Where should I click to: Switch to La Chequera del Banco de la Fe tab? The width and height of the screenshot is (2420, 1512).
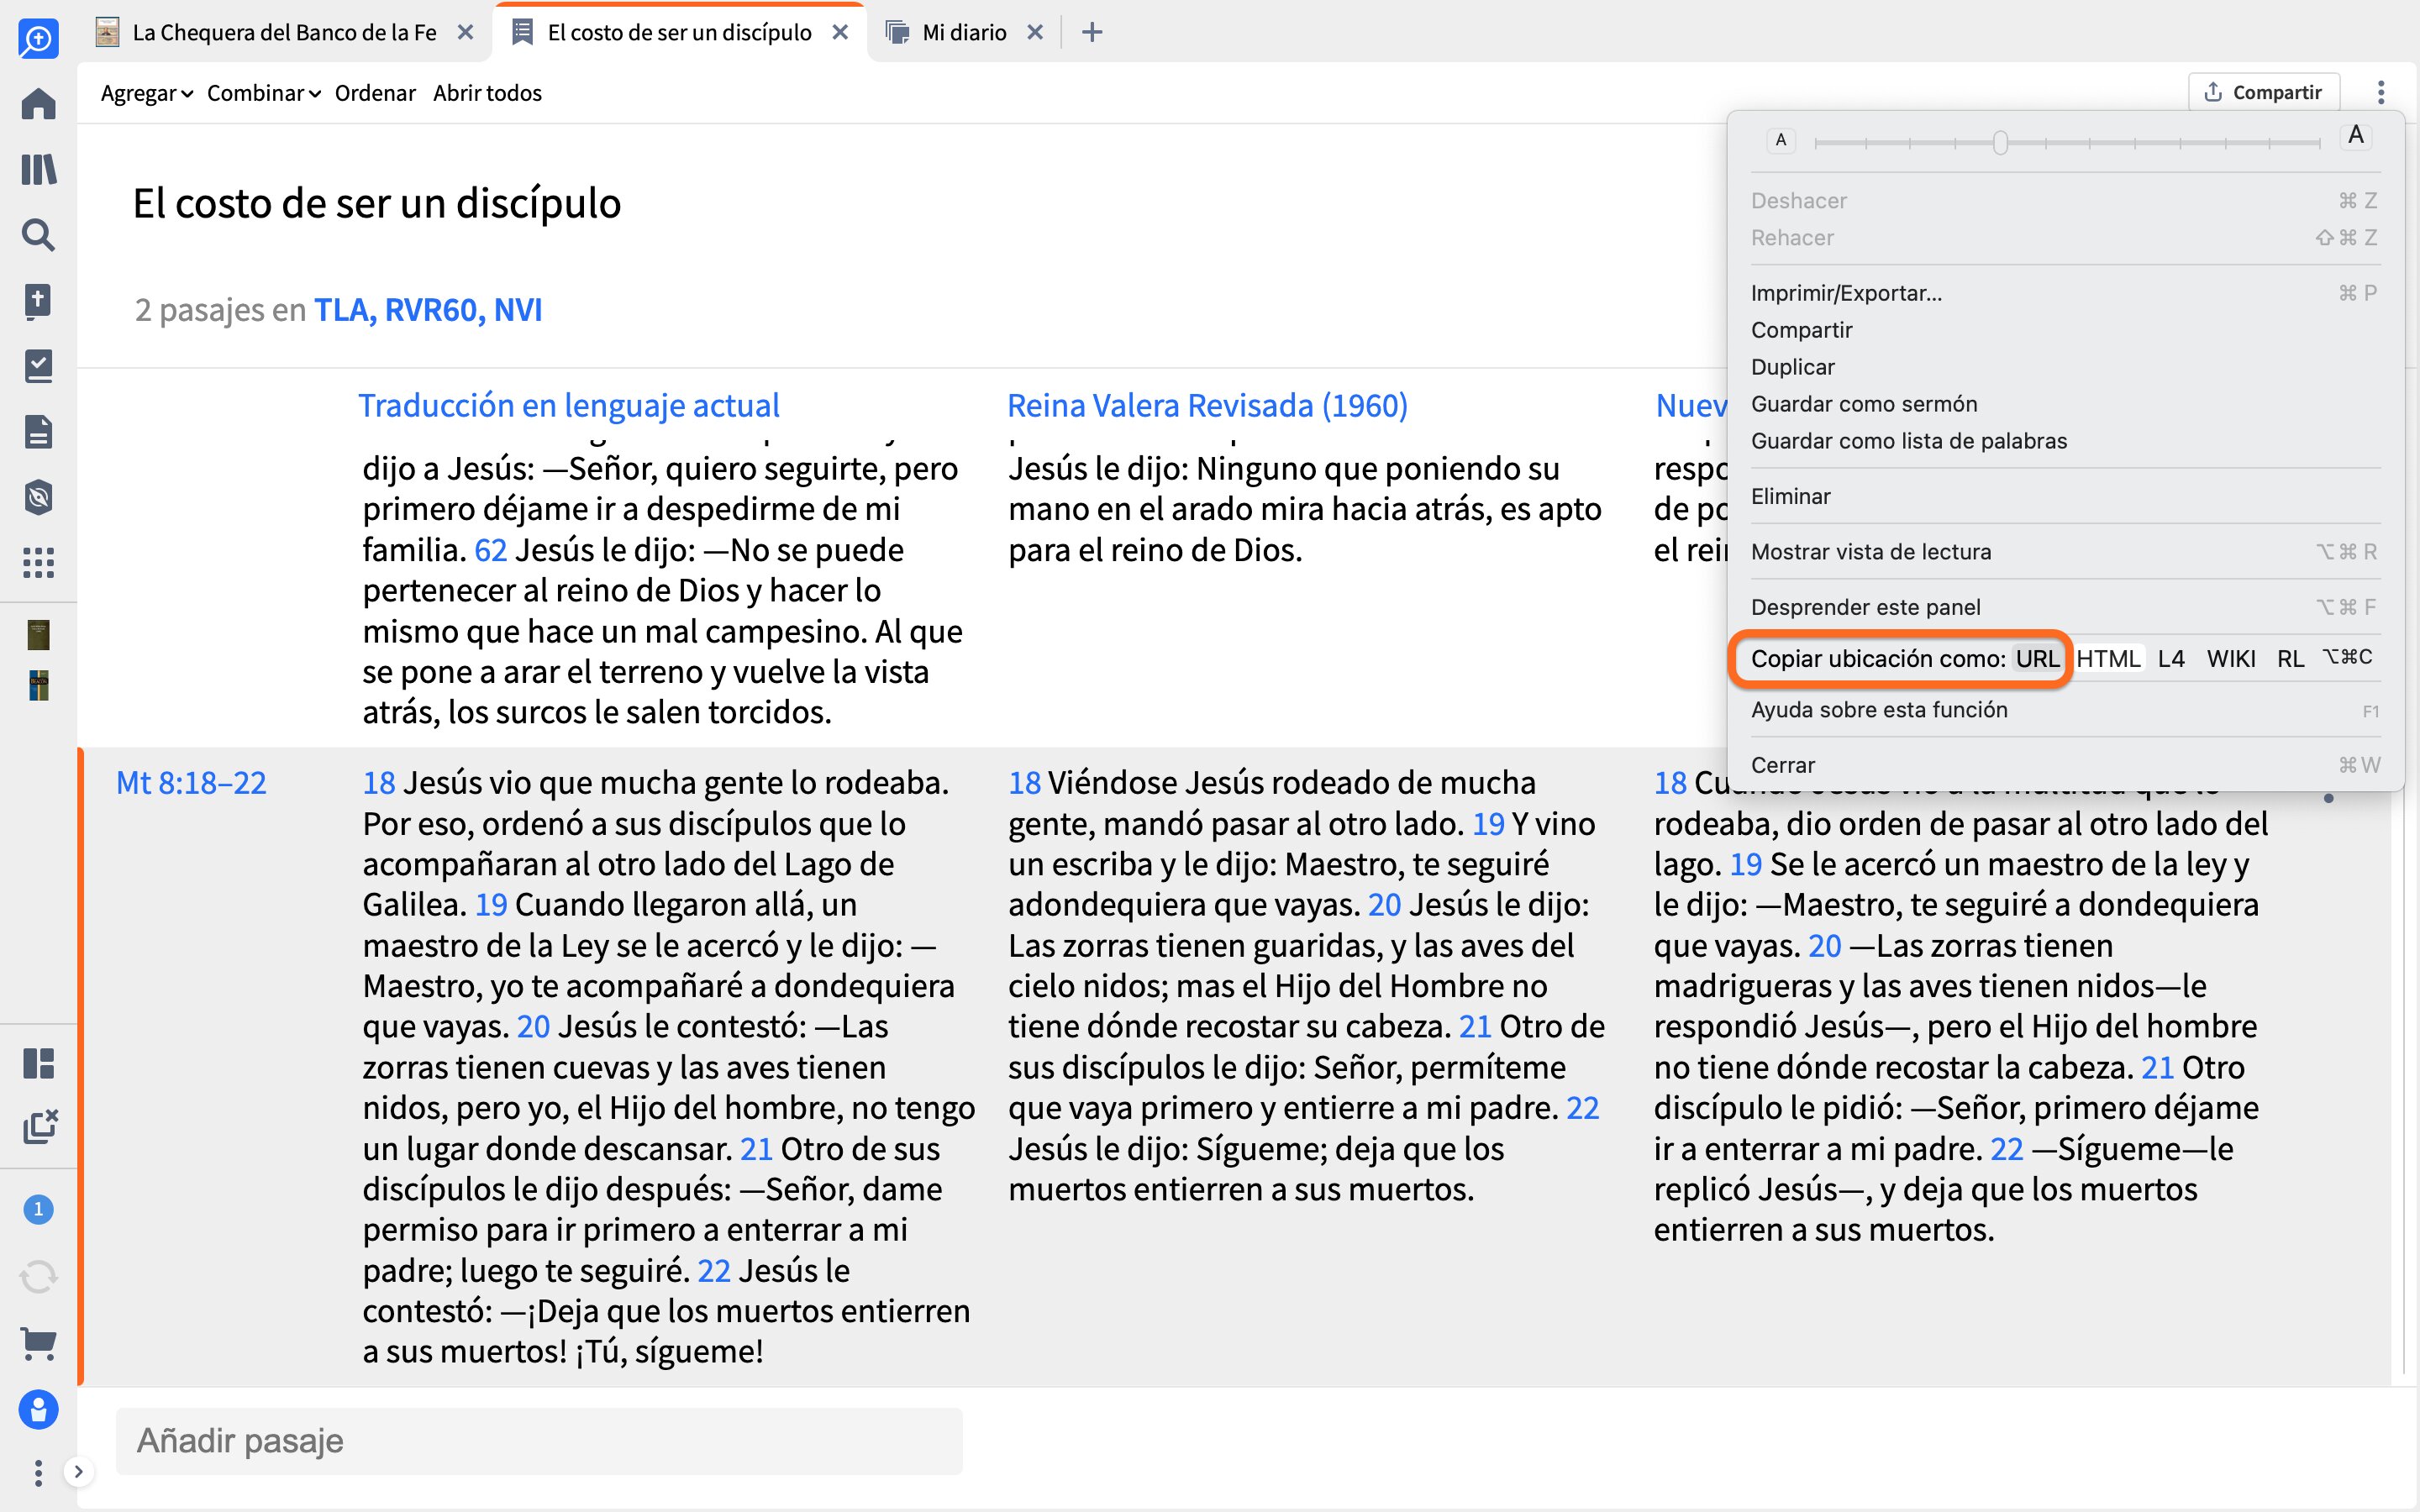coord(285,33)
